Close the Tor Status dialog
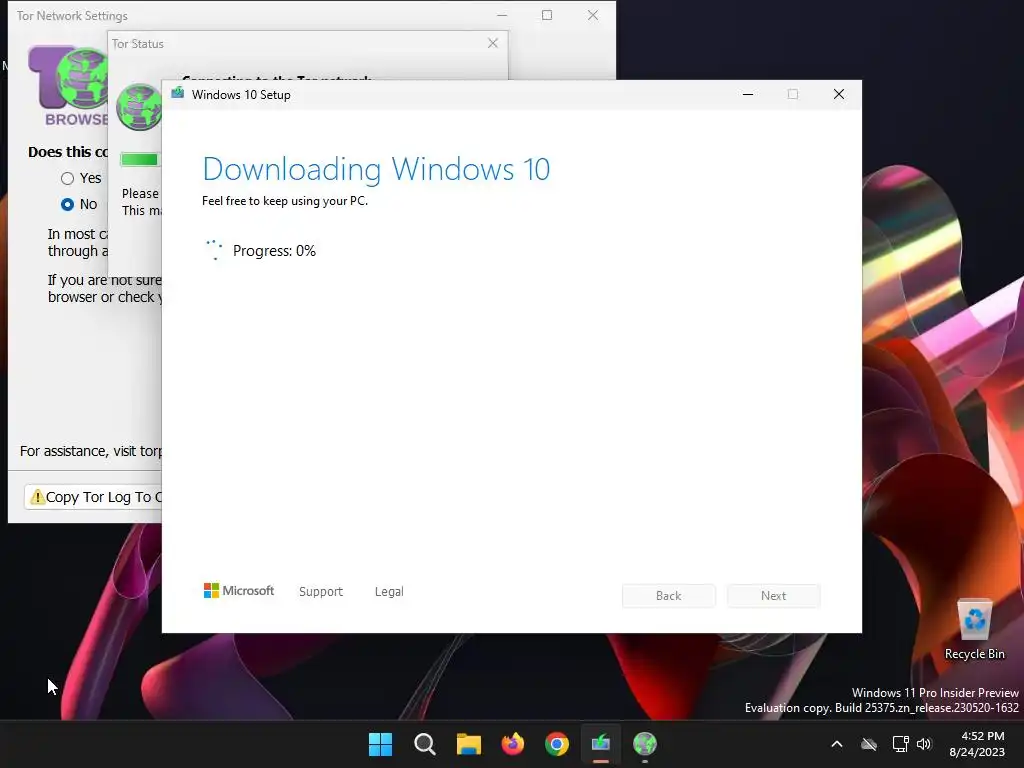 click(x=493, y=43)
